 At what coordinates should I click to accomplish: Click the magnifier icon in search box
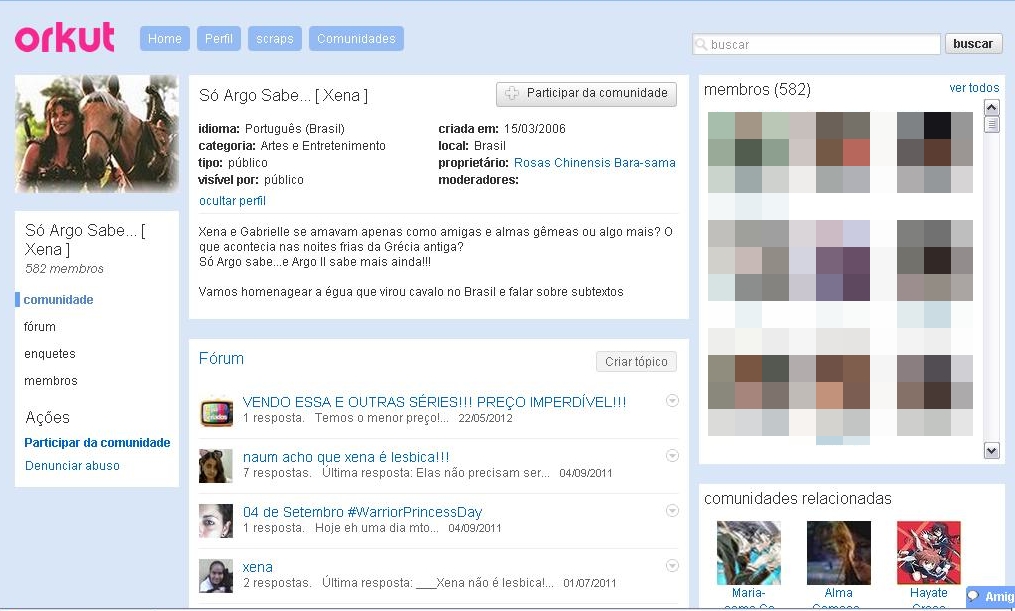(700, 45)
